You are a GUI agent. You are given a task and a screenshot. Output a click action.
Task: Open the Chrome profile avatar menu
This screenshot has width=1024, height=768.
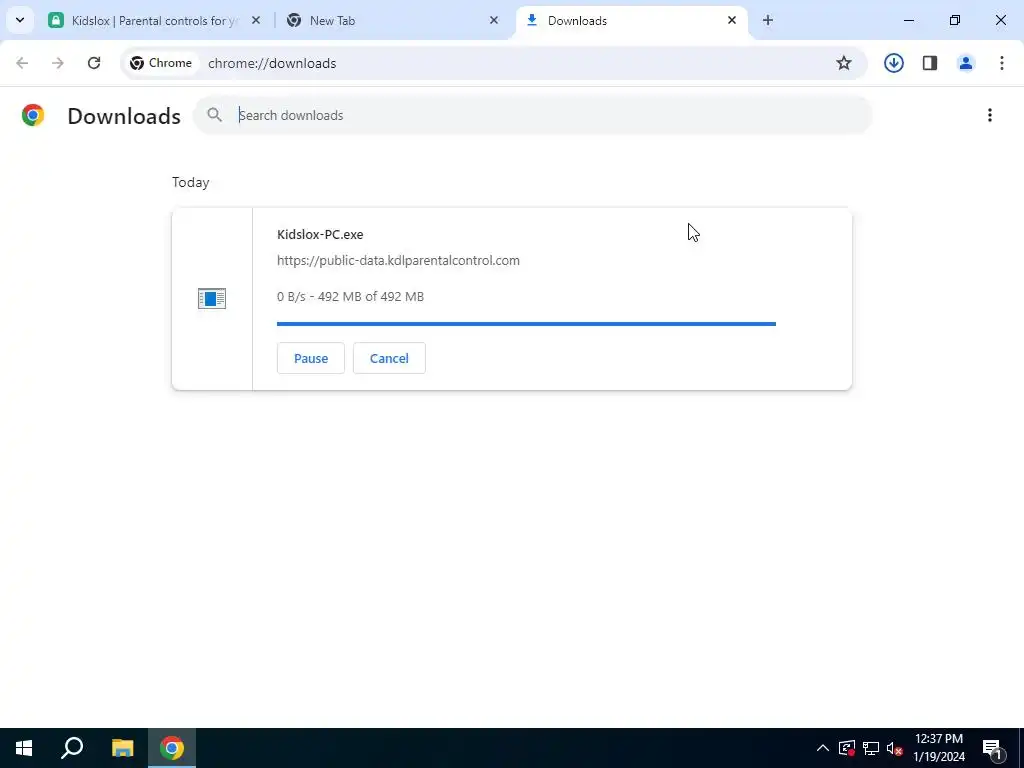pos(965,63)
